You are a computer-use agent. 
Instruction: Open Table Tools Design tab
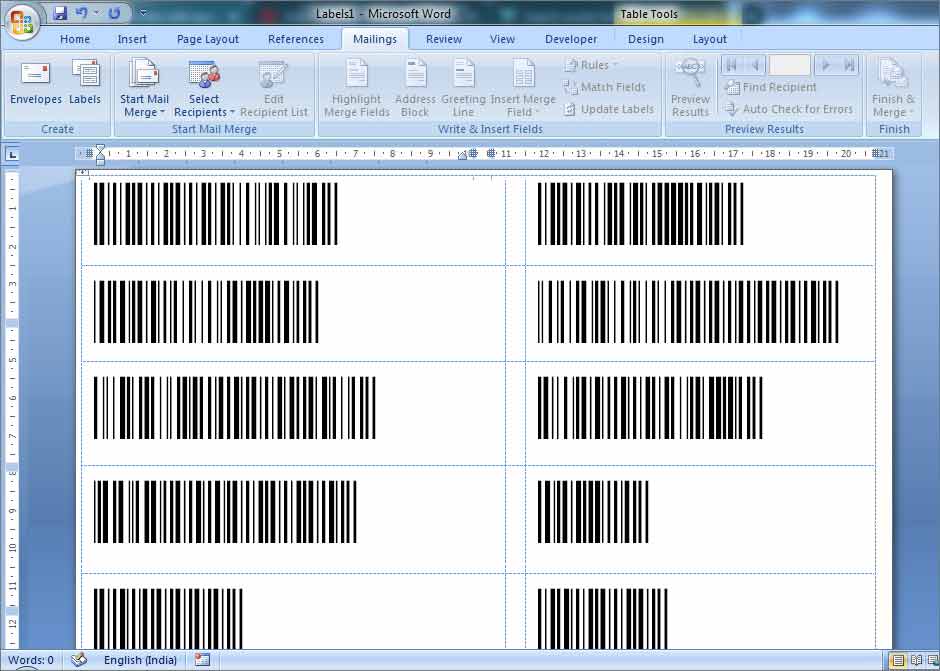(x=646, y=40)
